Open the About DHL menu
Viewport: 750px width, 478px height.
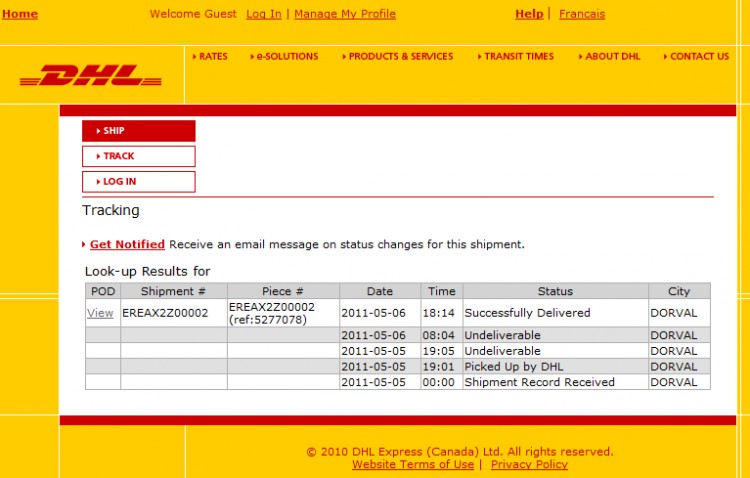point(612,57)
